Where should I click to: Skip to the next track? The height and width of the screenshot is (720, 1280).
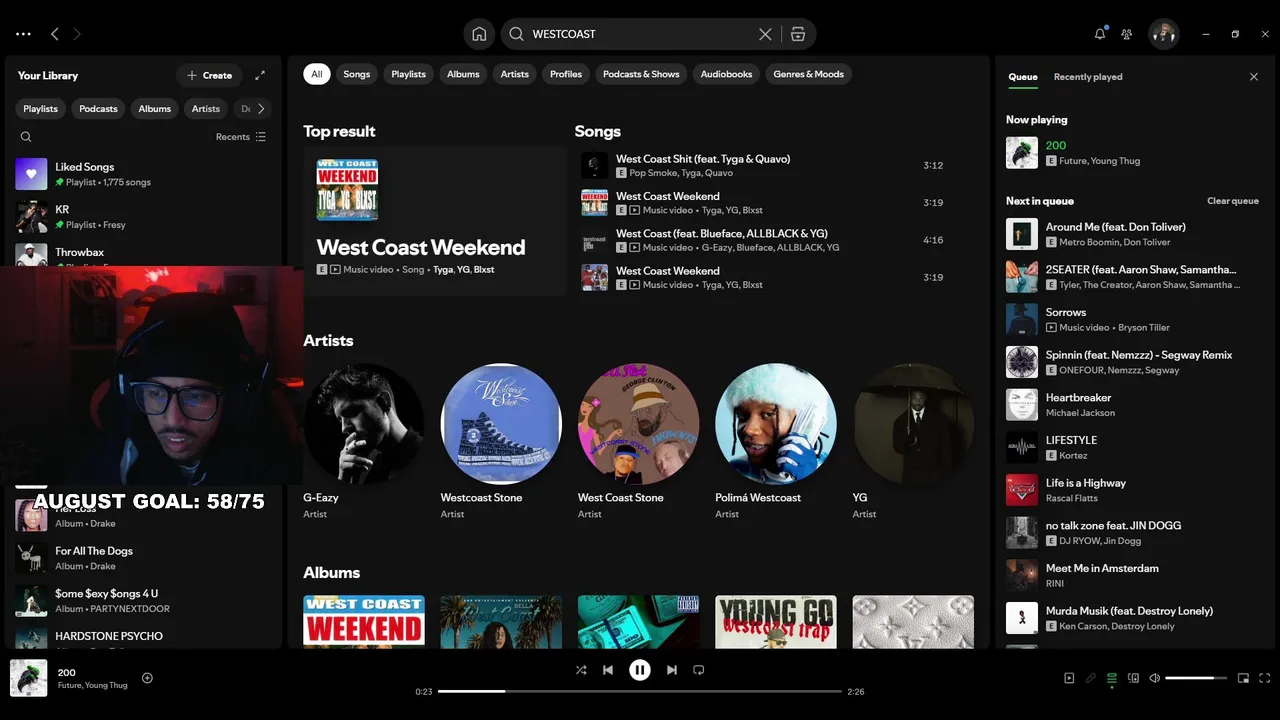(x=672, y=670)
